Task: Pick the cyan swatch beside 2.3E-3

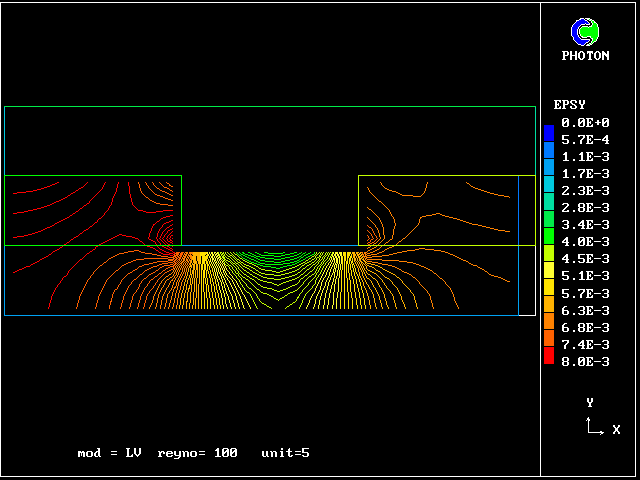Action: [x=548, y=189]
